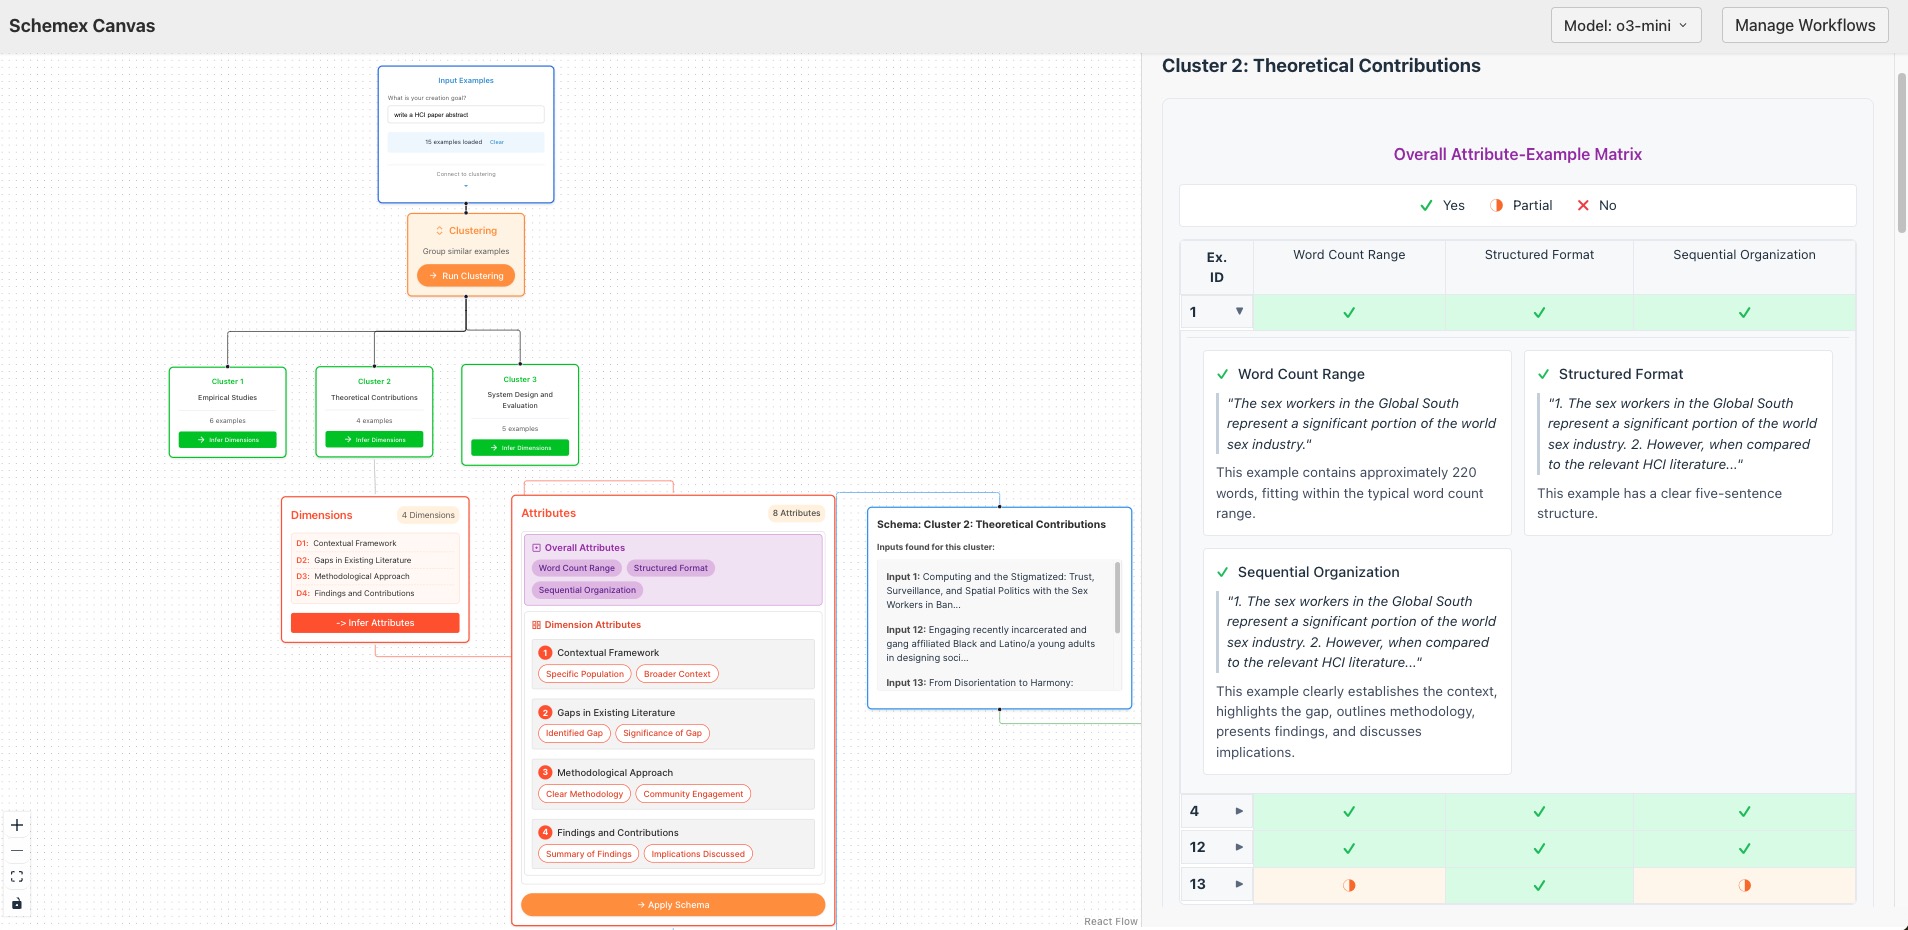
Task: Click the red X icon beside No
Action: click(1583, 205)
